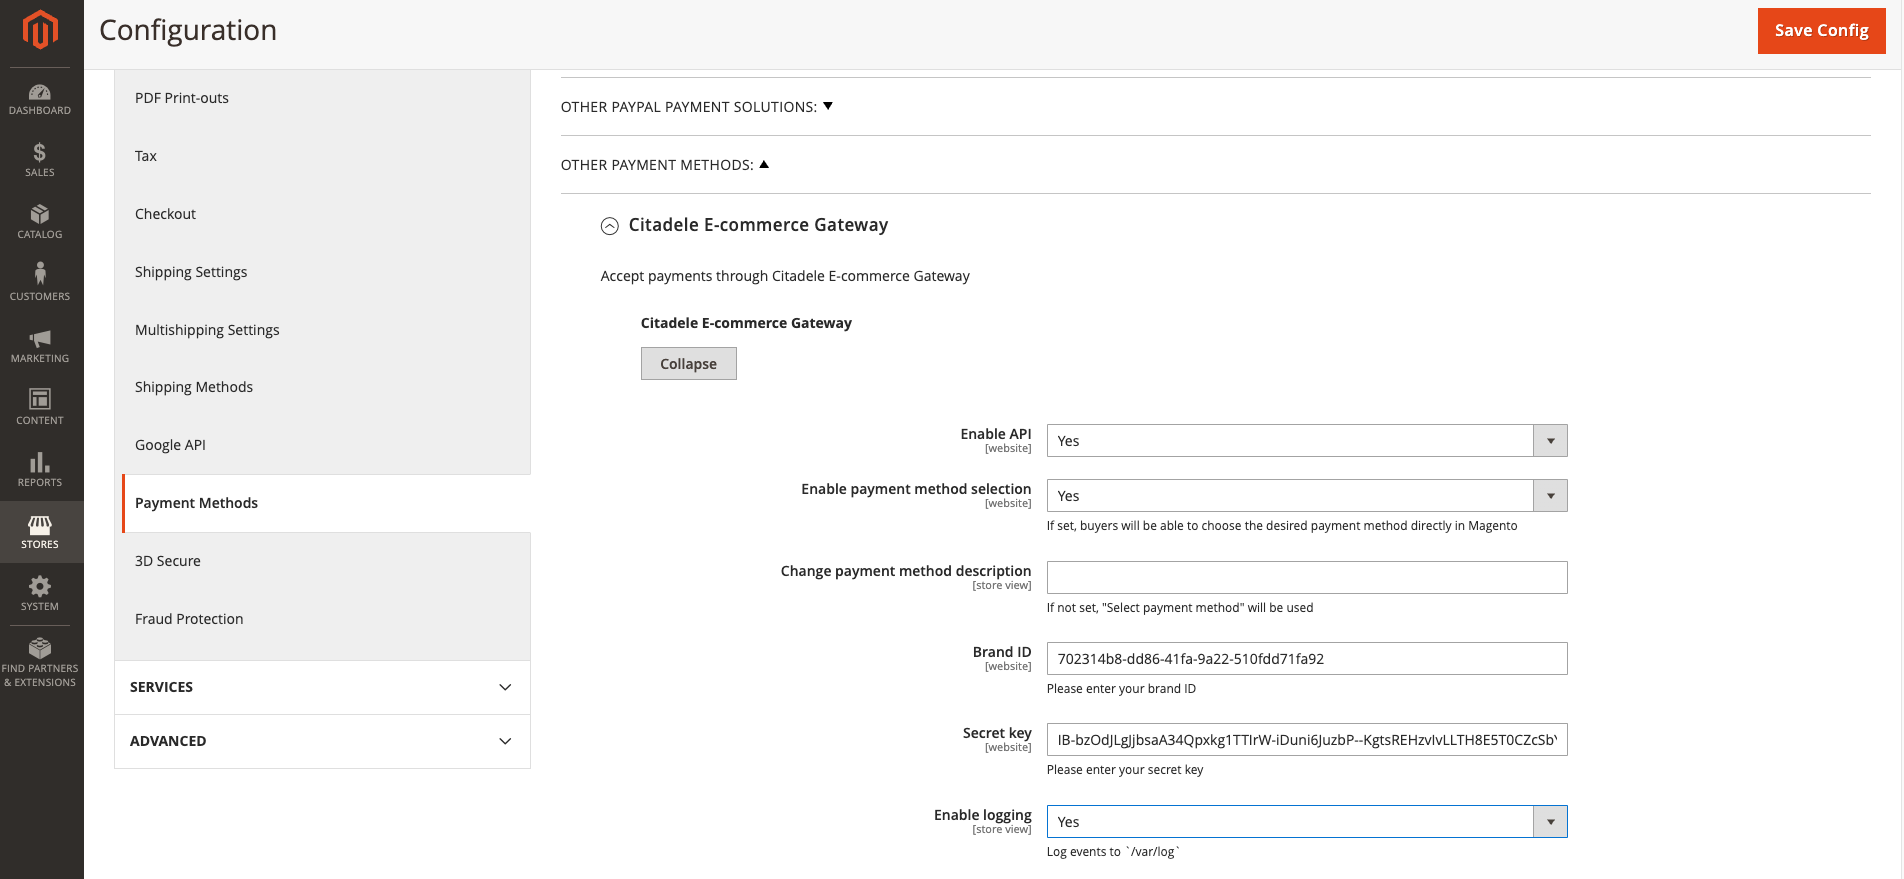Image resolution: width=1904 pixels, height=879 pixels.
Task: Click 'Log events to /var/log' note
Action: [x=1113, y=852]
